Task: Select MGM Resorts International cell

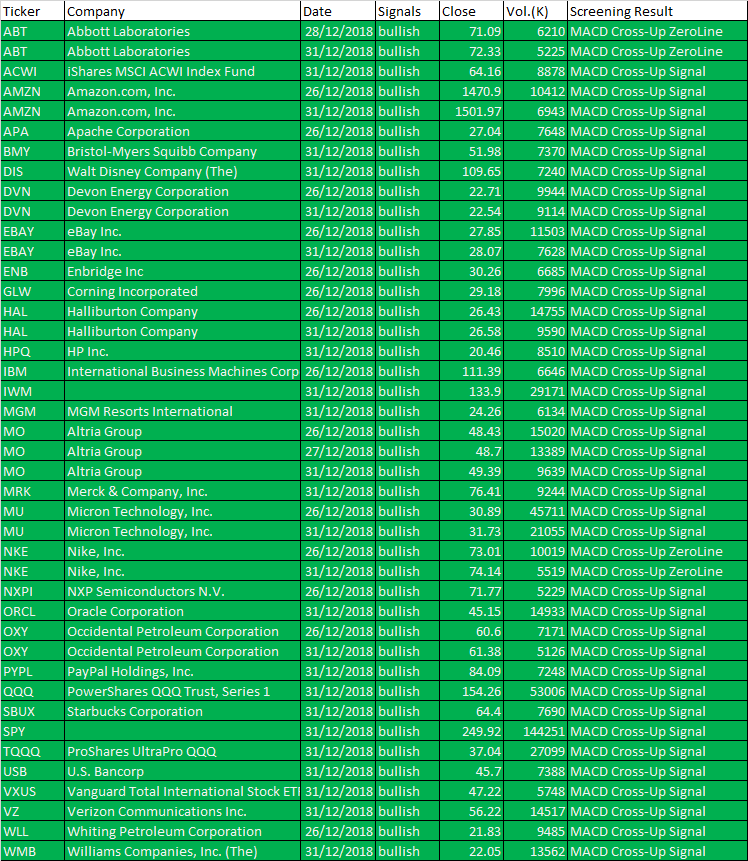Action: pos(182,411)
